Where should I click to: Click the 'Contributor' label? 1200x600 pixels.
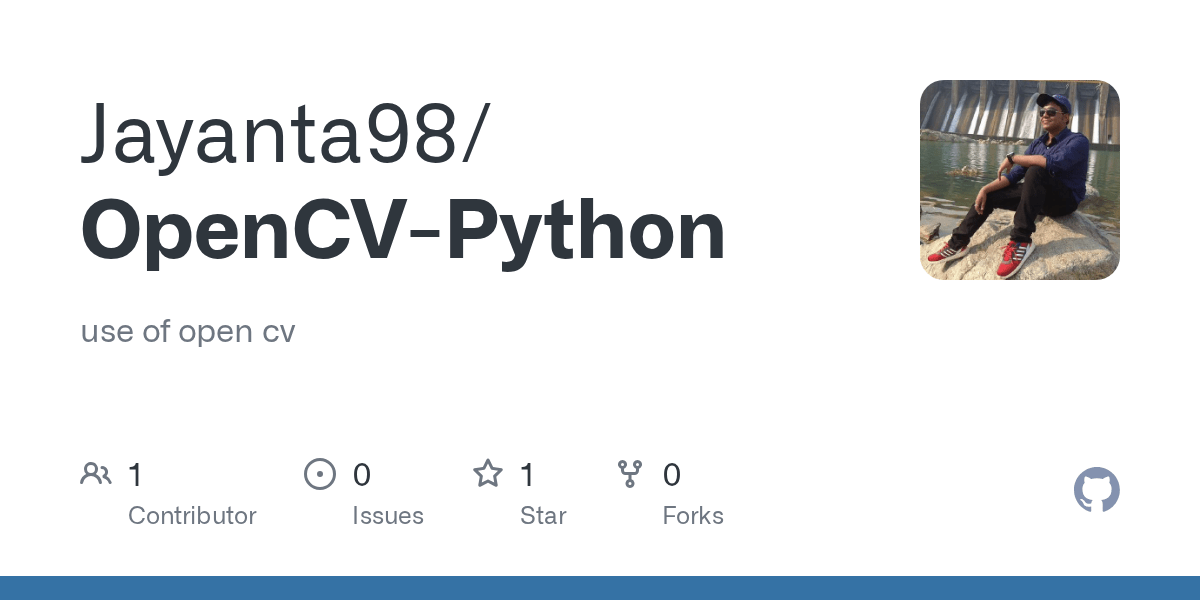(192, 516)
